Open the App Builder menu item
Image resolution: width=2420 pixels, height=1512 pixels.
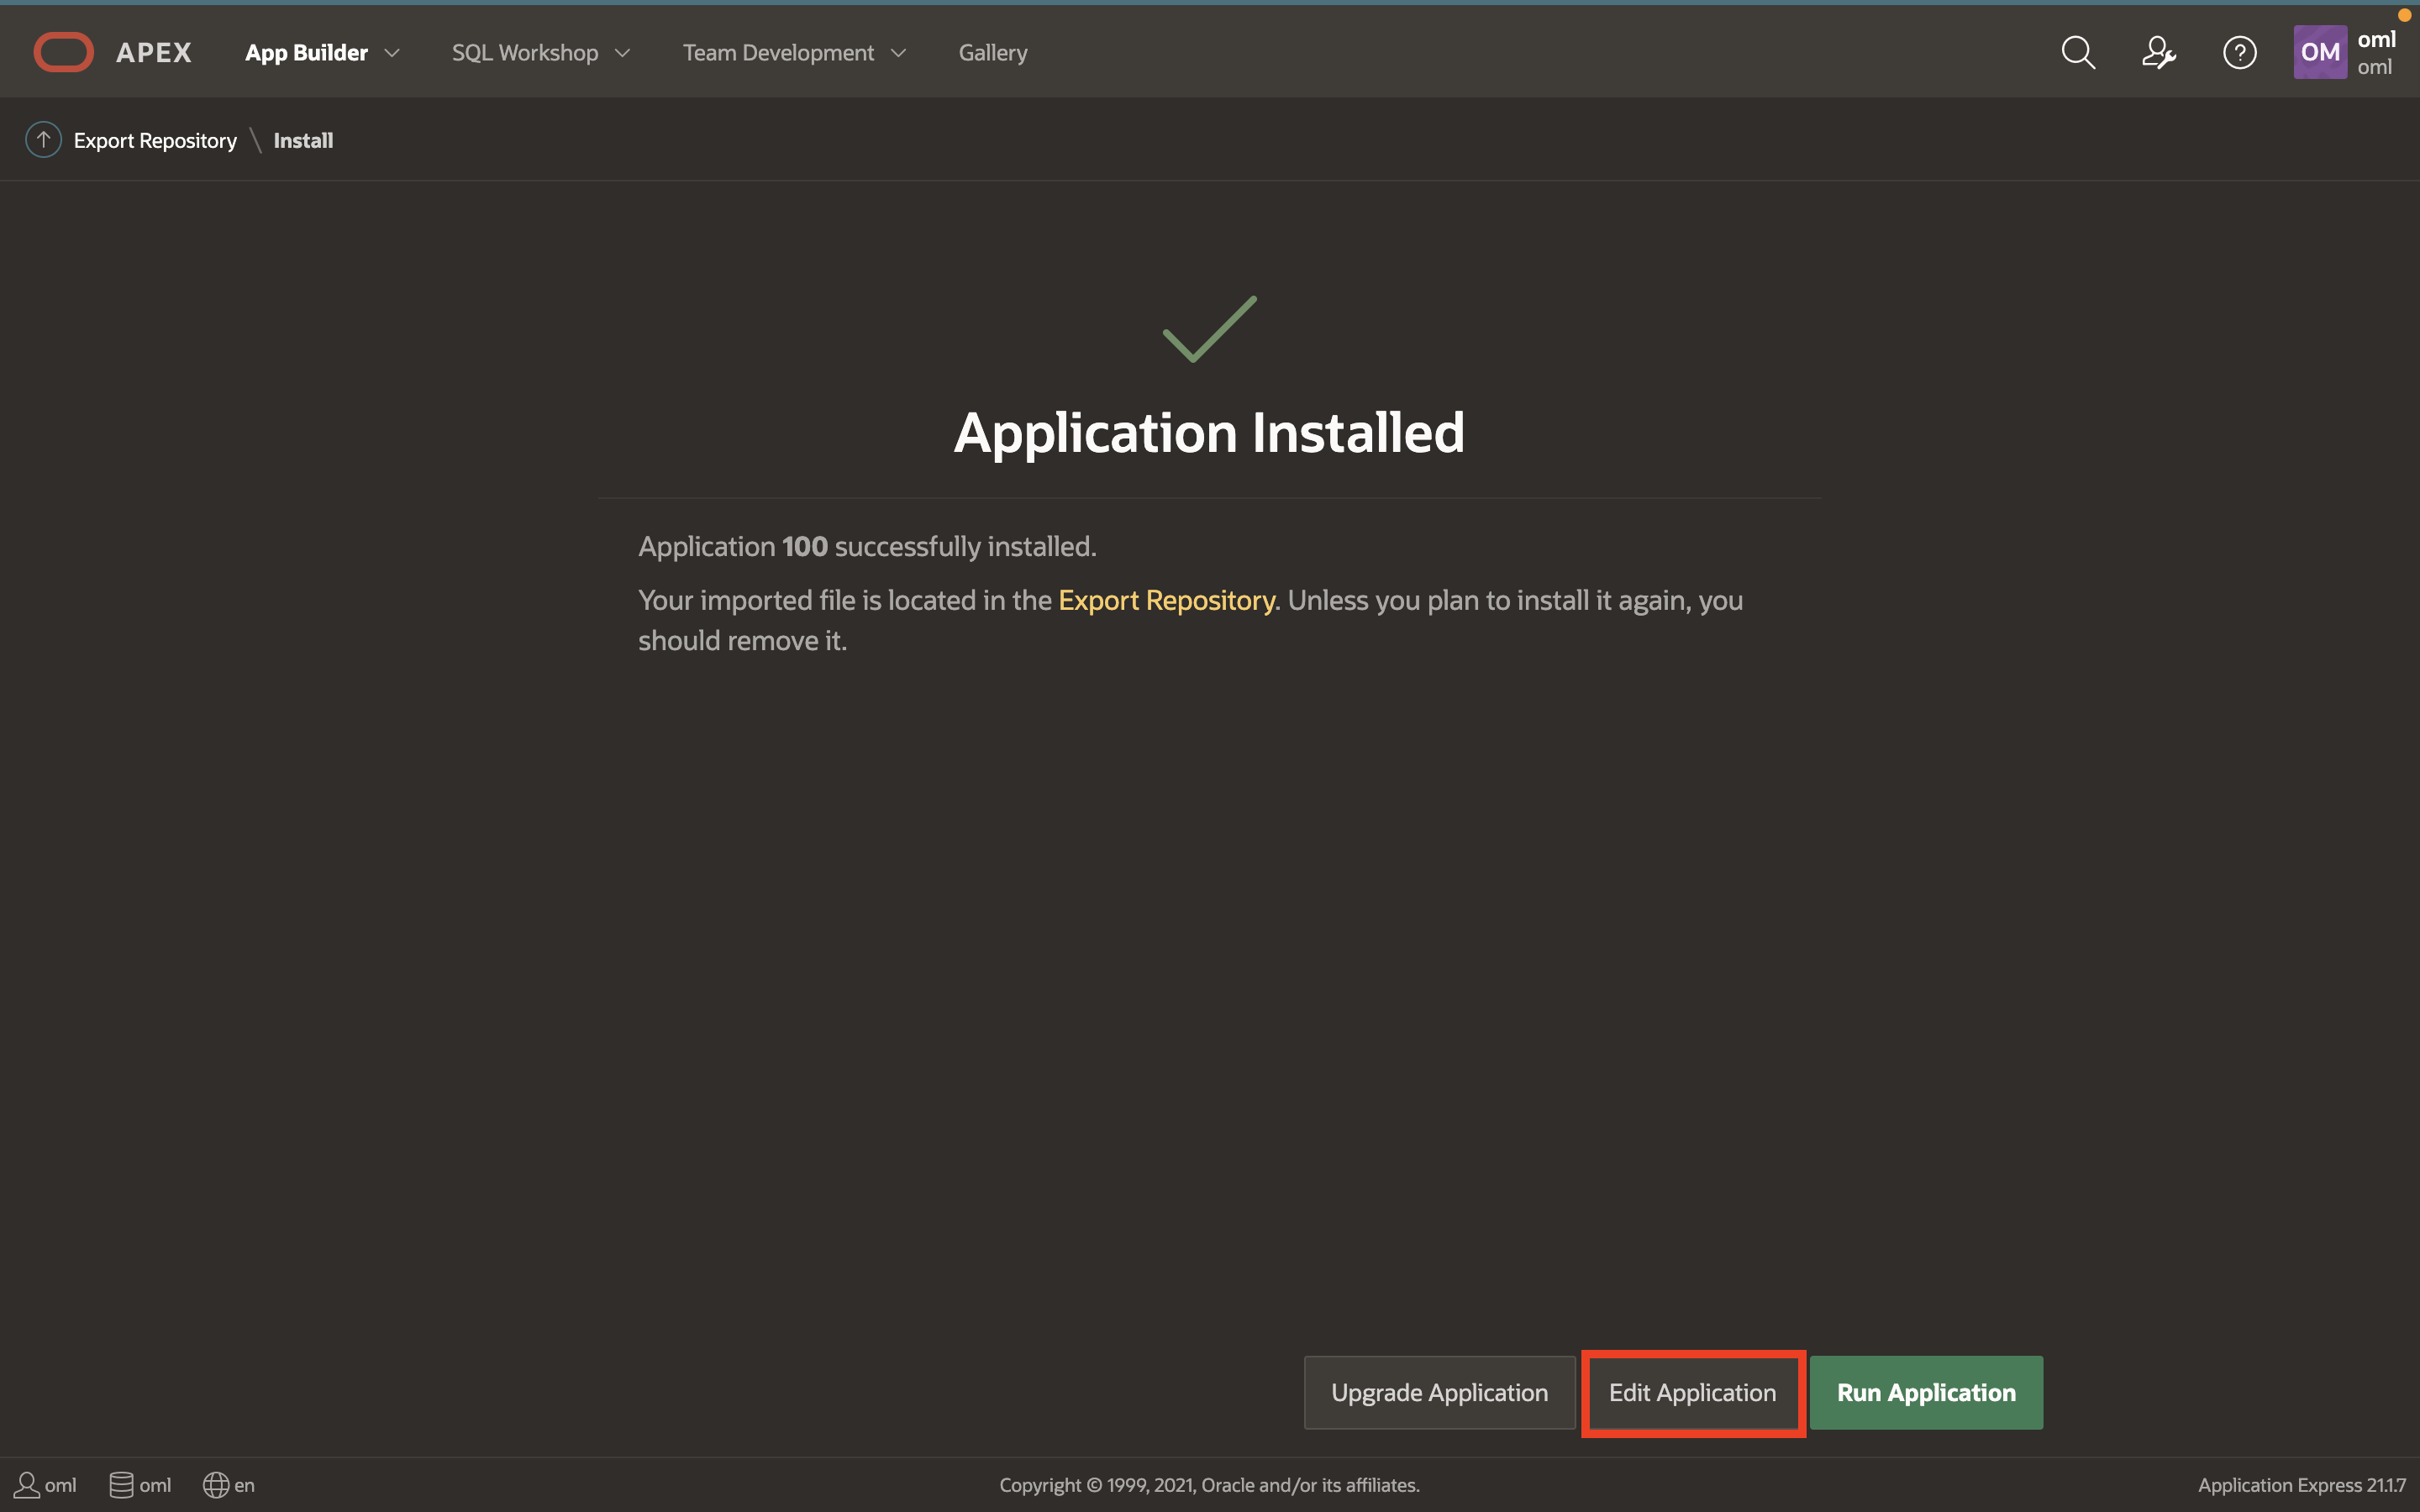click(x=306, y=53)
